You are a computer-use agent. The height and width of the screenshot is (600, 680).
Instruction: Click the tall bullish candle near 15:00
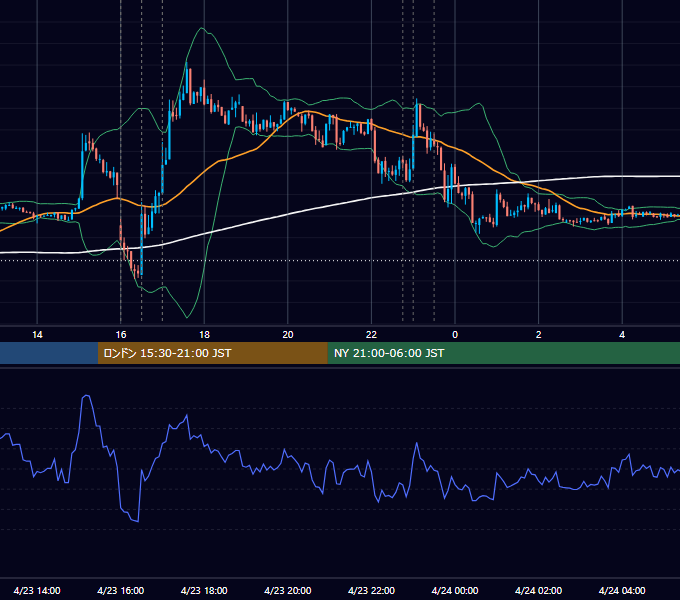(83, 166)
